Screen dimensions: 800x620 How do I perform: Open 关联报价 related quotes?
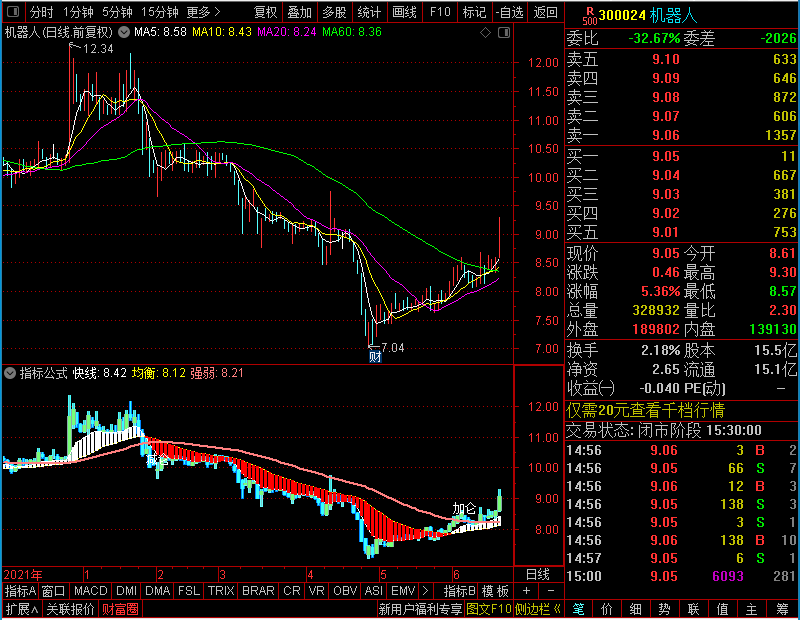tap(70, 609)
